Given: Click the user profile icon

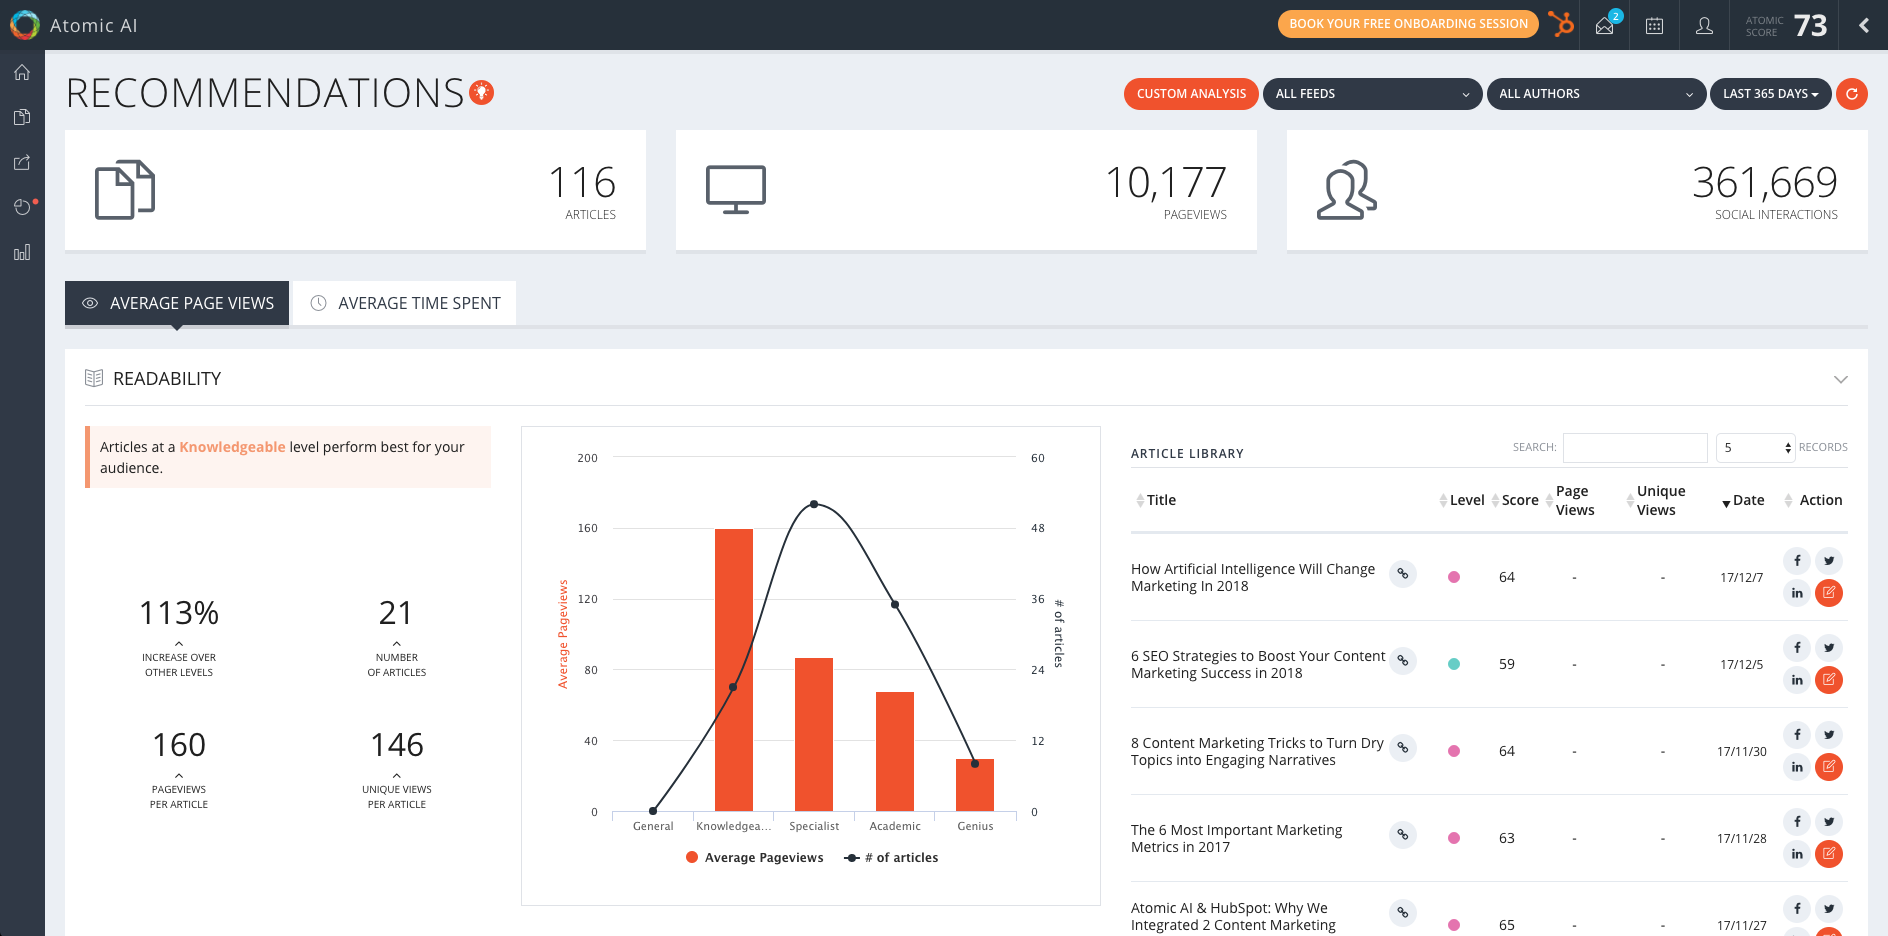Looking at the screenshot, I should point(1704,26).
